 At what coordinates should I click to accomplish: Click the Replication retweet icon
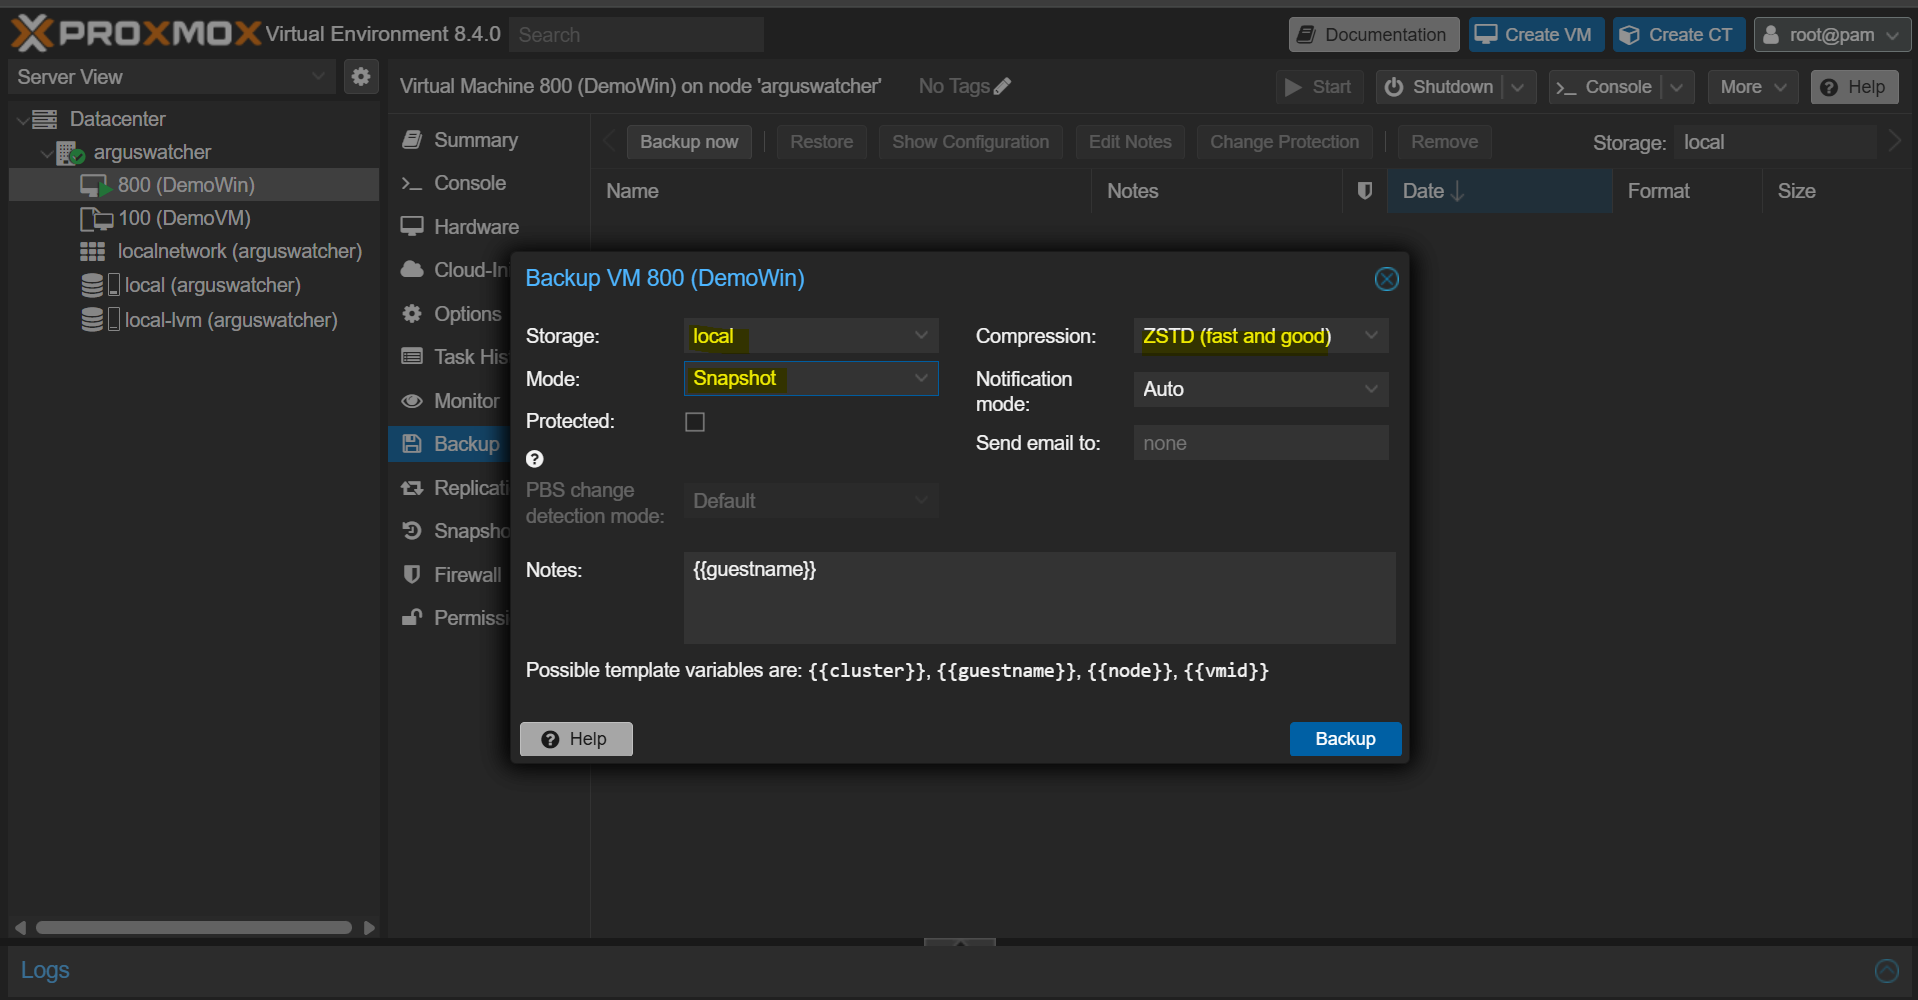(412, 488)
